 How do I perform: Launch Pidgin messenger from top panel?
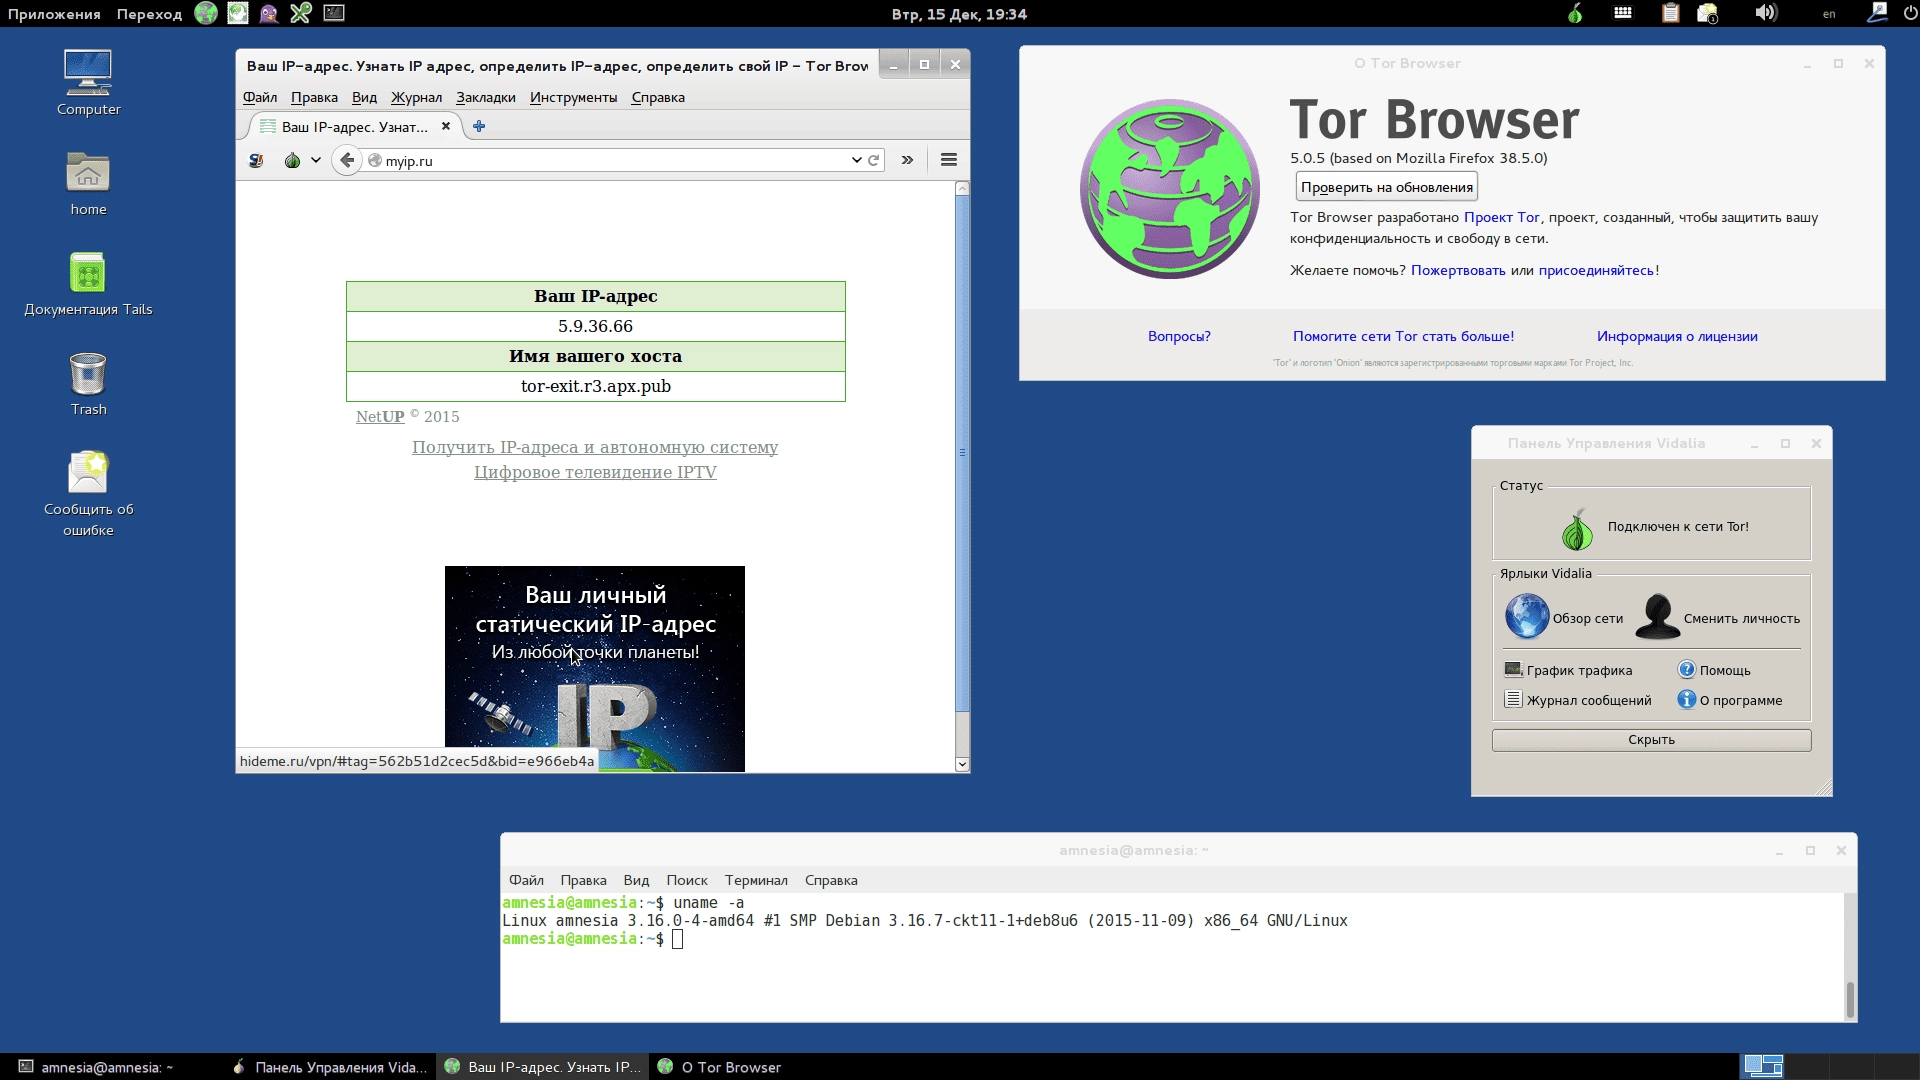pyautogui.click(x=269, y=13)
